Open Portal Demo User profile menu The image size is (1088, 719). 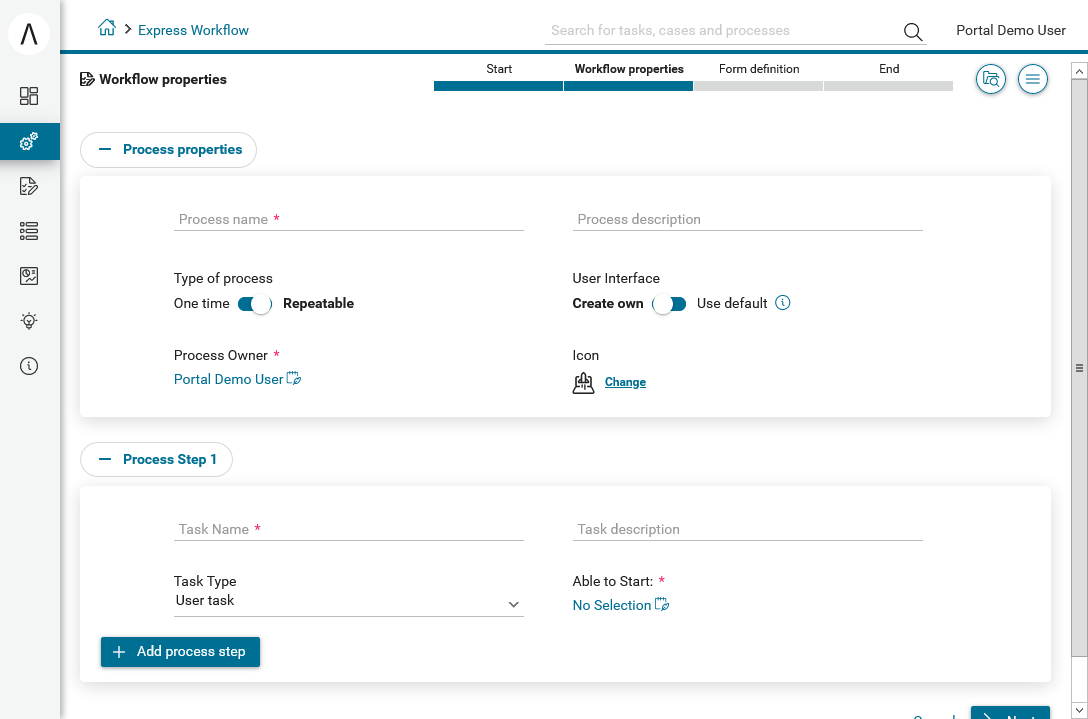pos(1010,30)
